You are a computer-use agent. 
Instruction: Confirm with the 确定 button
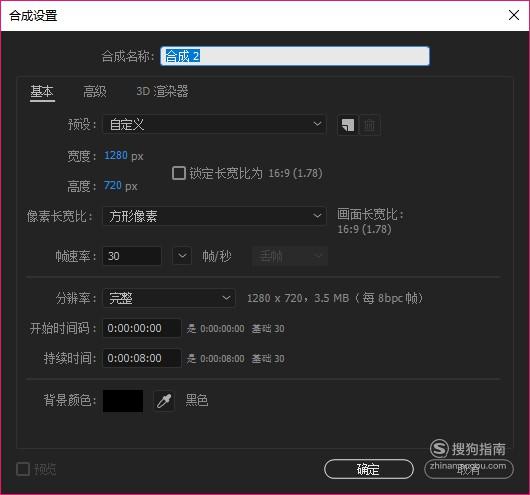pyautogui.click(x=369, y=469)
